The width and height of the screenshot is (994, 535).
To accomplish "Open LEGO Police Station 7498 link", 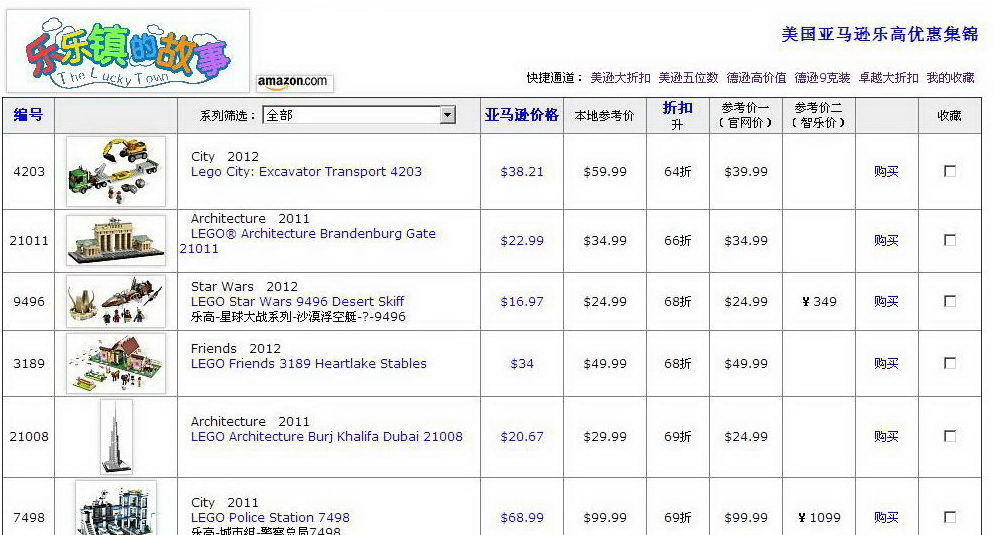I will (270, 517).
